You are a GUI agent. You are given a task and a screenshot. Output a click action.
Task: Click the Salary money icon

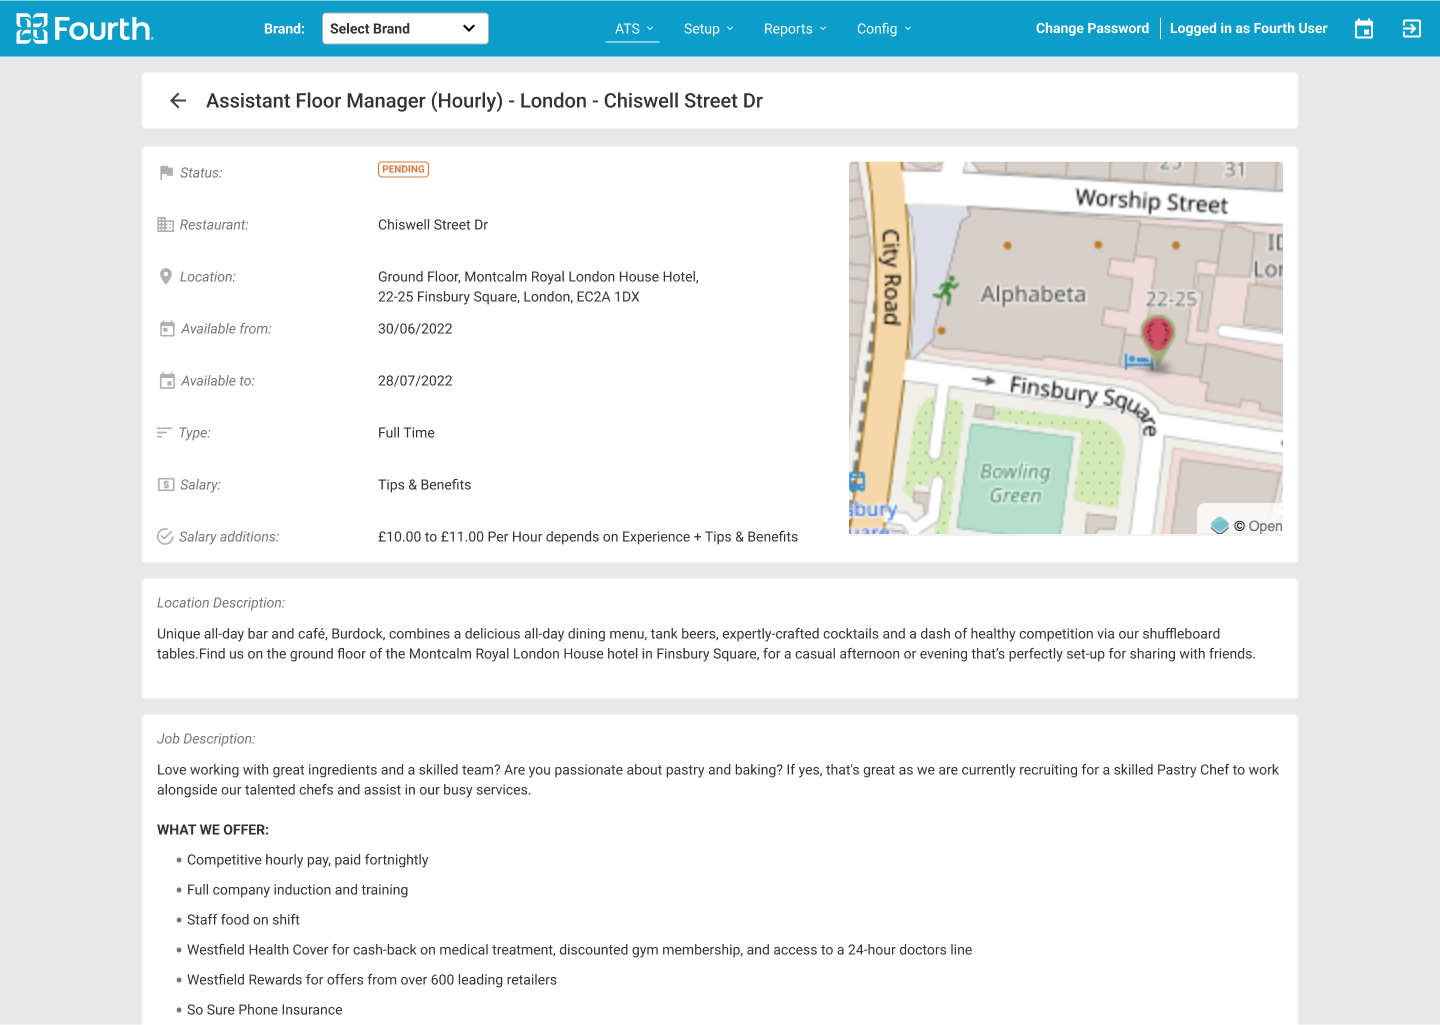click(x=166, y=485)
